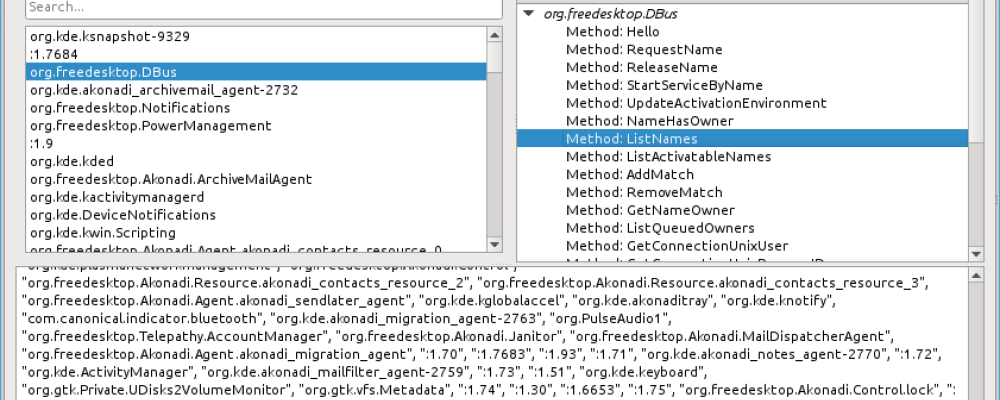Click Method: RequestName entry
The width and height of the screenshot is (1000, 400).
[644, 49]
